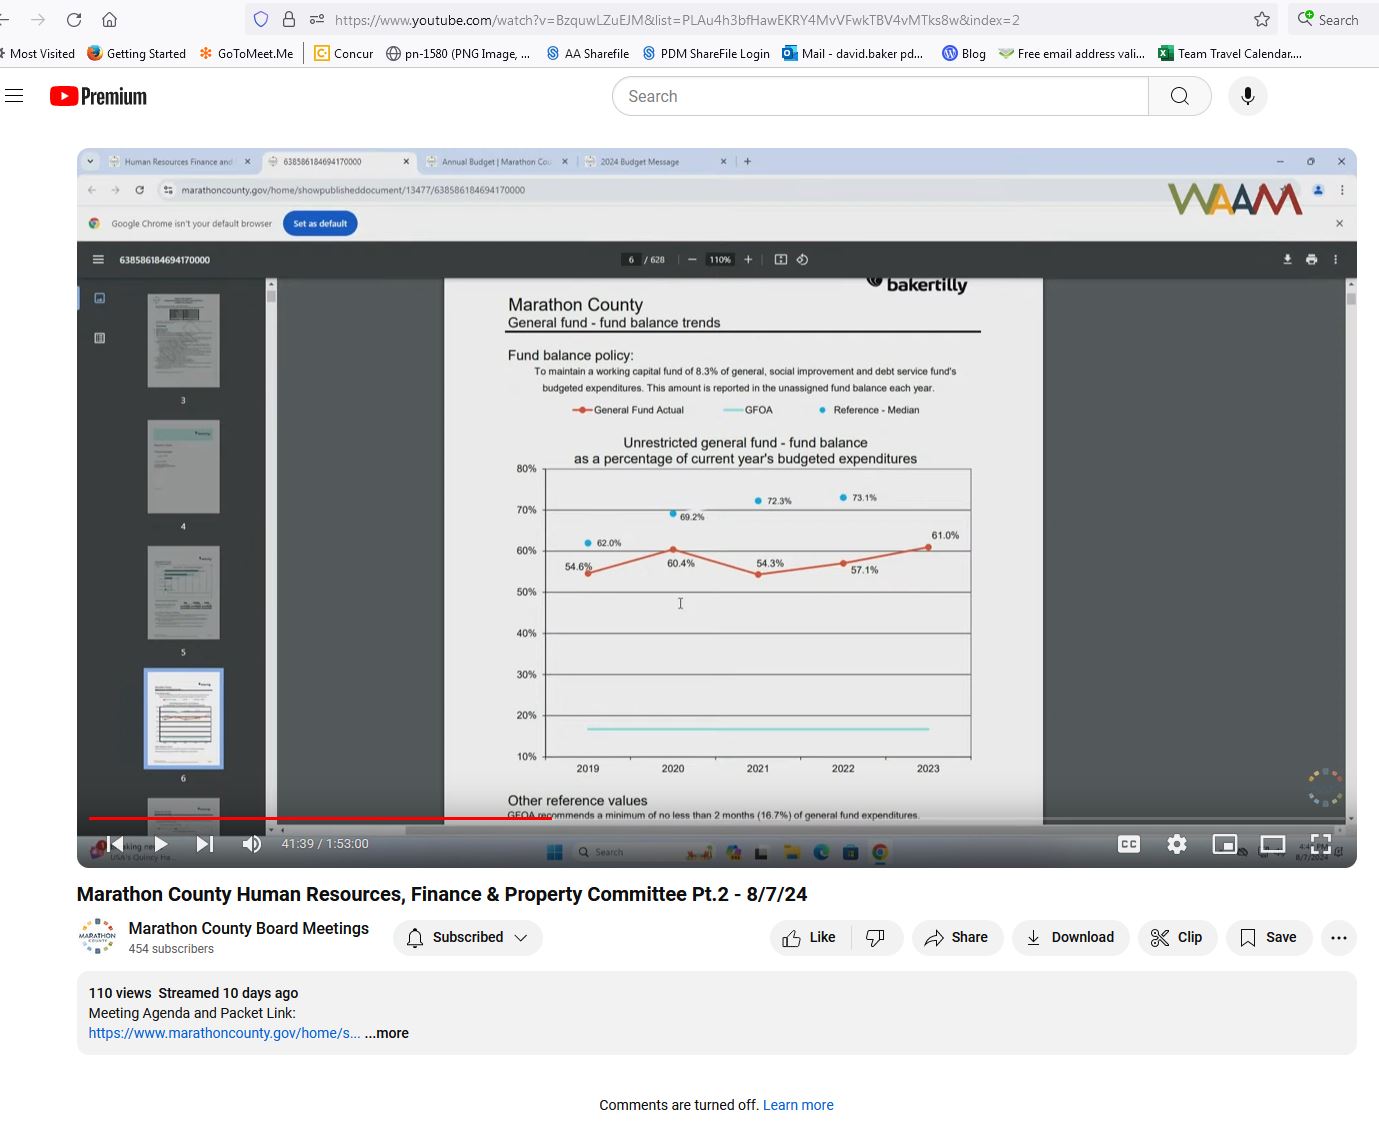The image size is (1379, 1129).
Task: Toggle closed captions on the video
Action: (1129, 844)
